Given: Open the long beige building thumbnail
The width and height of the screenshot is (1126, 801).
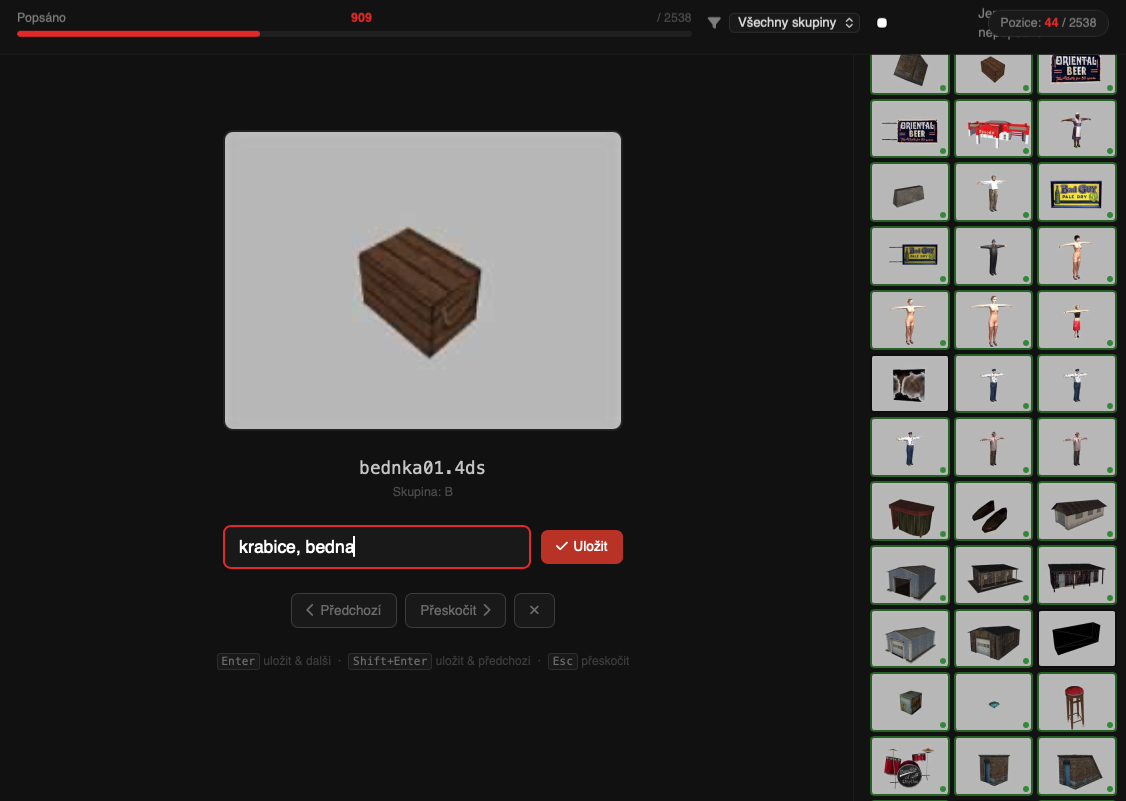Looking at the screenshot, I should 1076,511.
